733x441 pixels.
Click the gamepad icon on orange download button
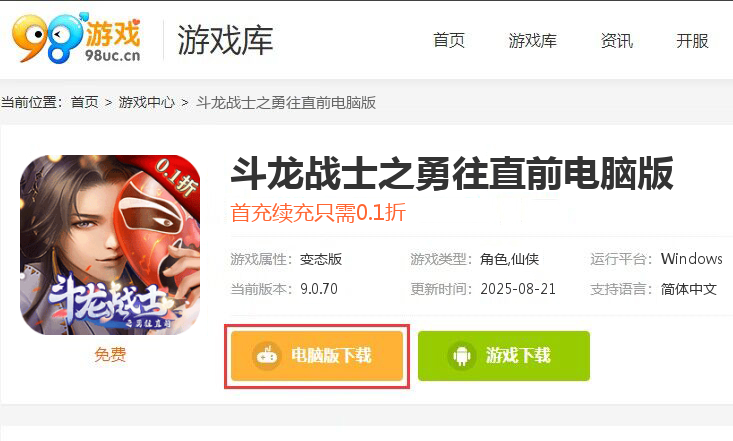[267, 356]
